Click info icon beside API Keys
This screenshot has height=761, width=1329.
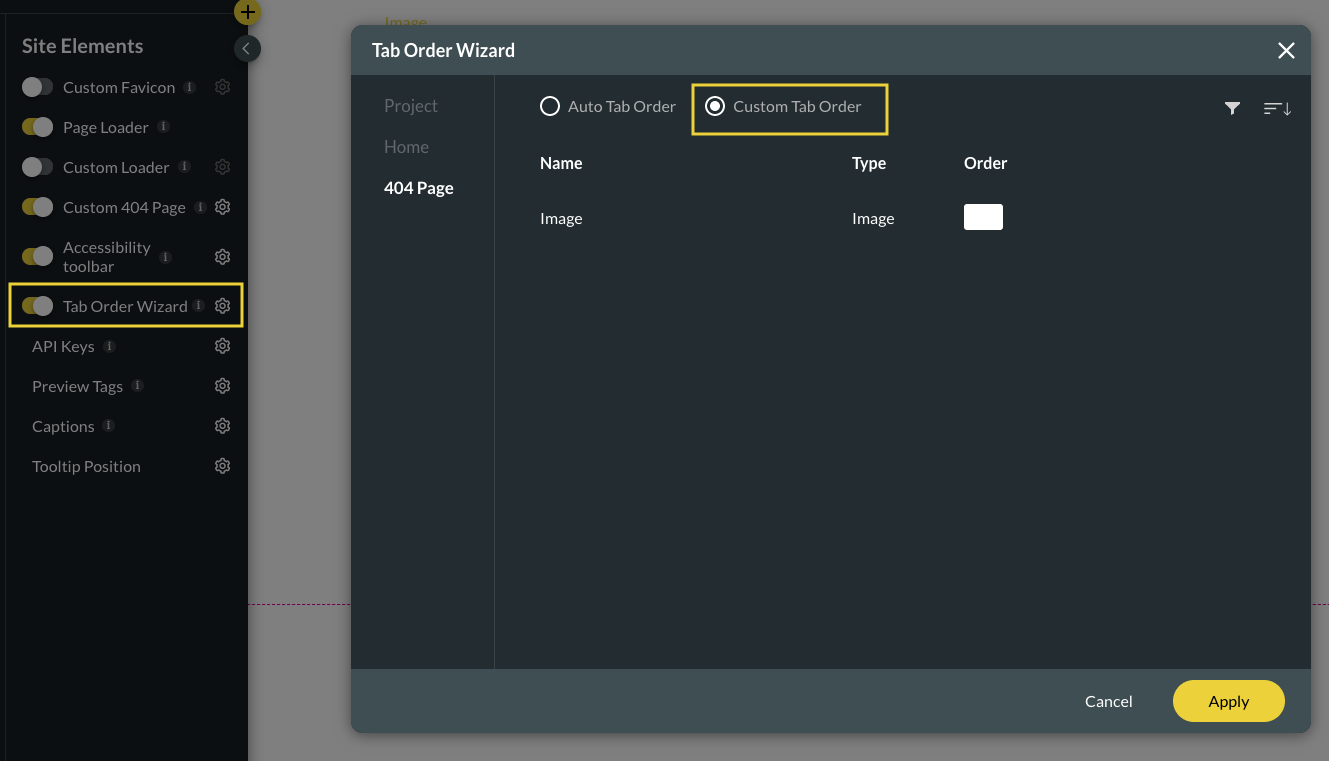[x=109, y=346]
